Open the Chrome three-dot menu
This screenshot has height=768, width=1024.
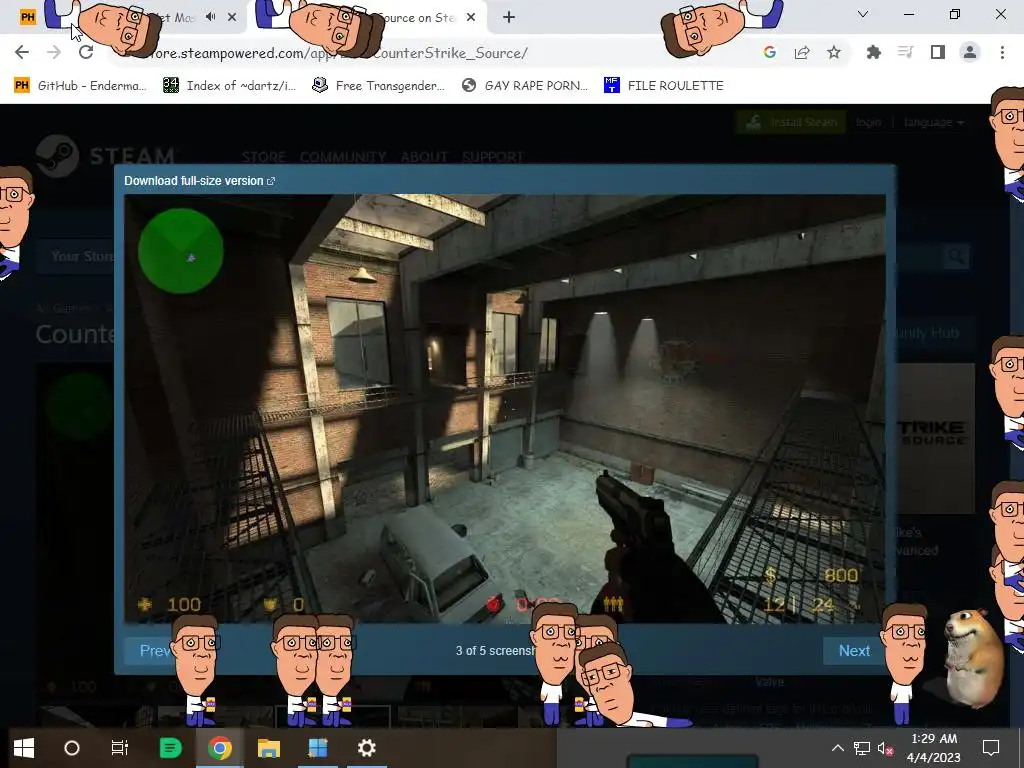pos(1002,52)
